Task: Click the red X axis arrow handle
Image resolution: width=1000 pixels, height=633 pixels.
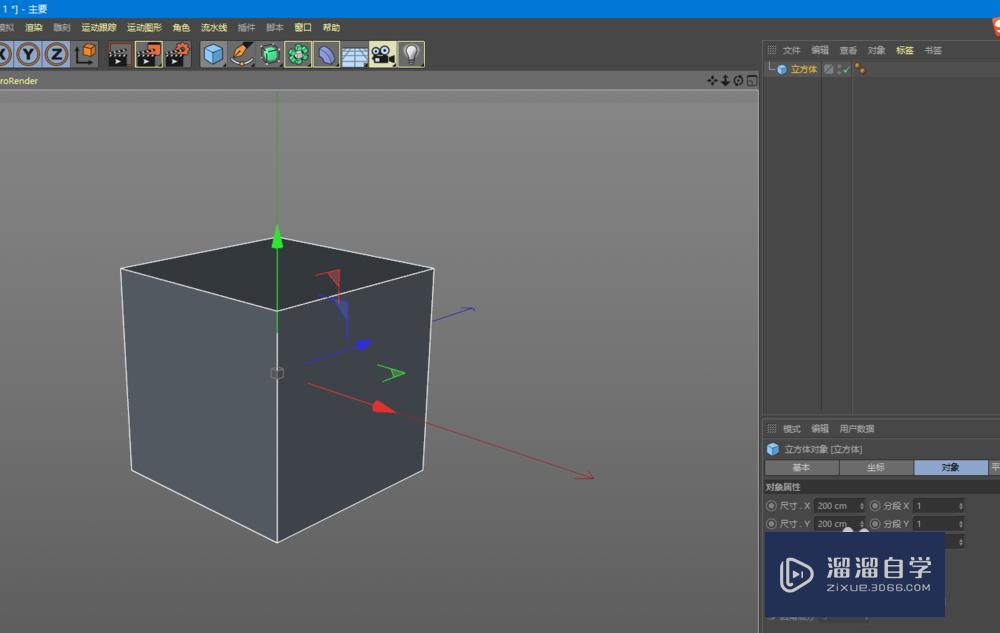Action: pos(383,407)
